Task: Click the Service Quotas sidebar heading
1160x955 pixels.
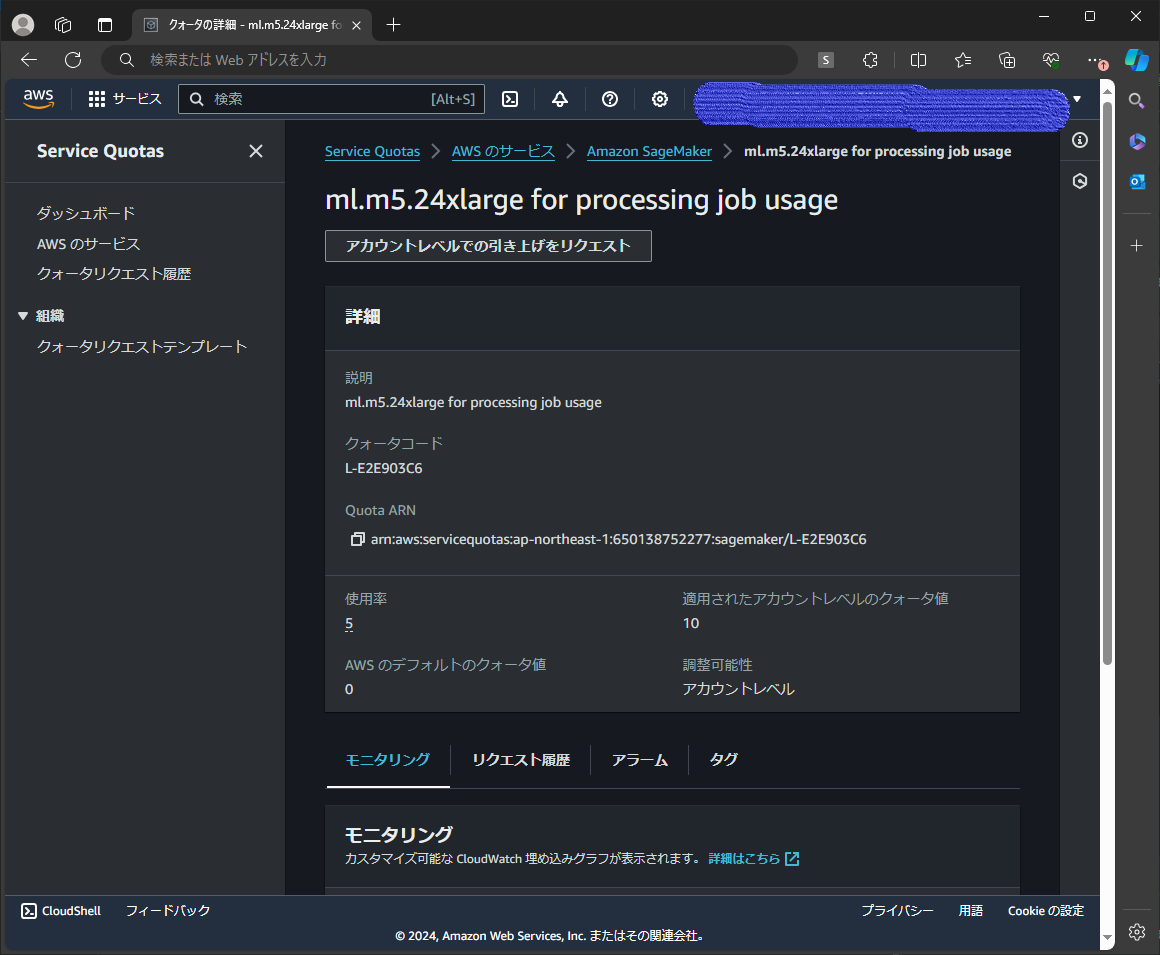Action: click(101, 151)
